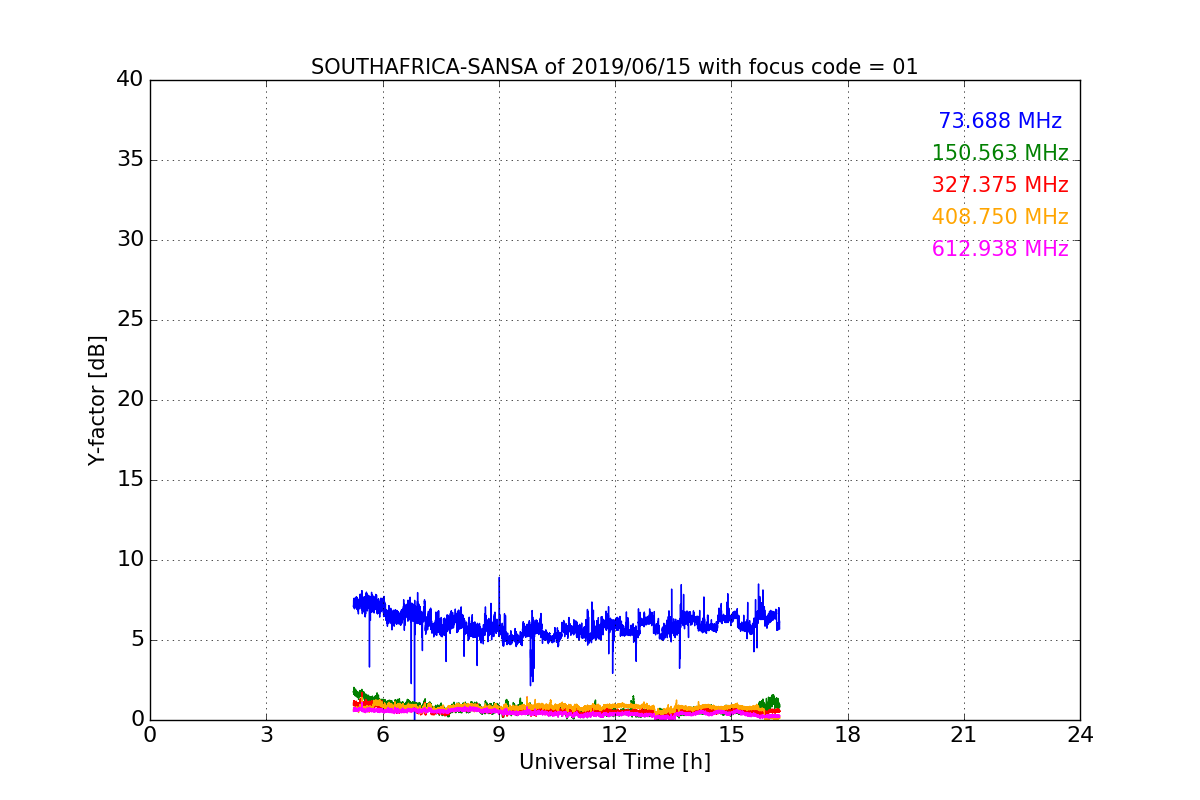Select the 408.750 MHz legend label
The width and height of the screenshot is (1200, 800).
point(1000,217)
